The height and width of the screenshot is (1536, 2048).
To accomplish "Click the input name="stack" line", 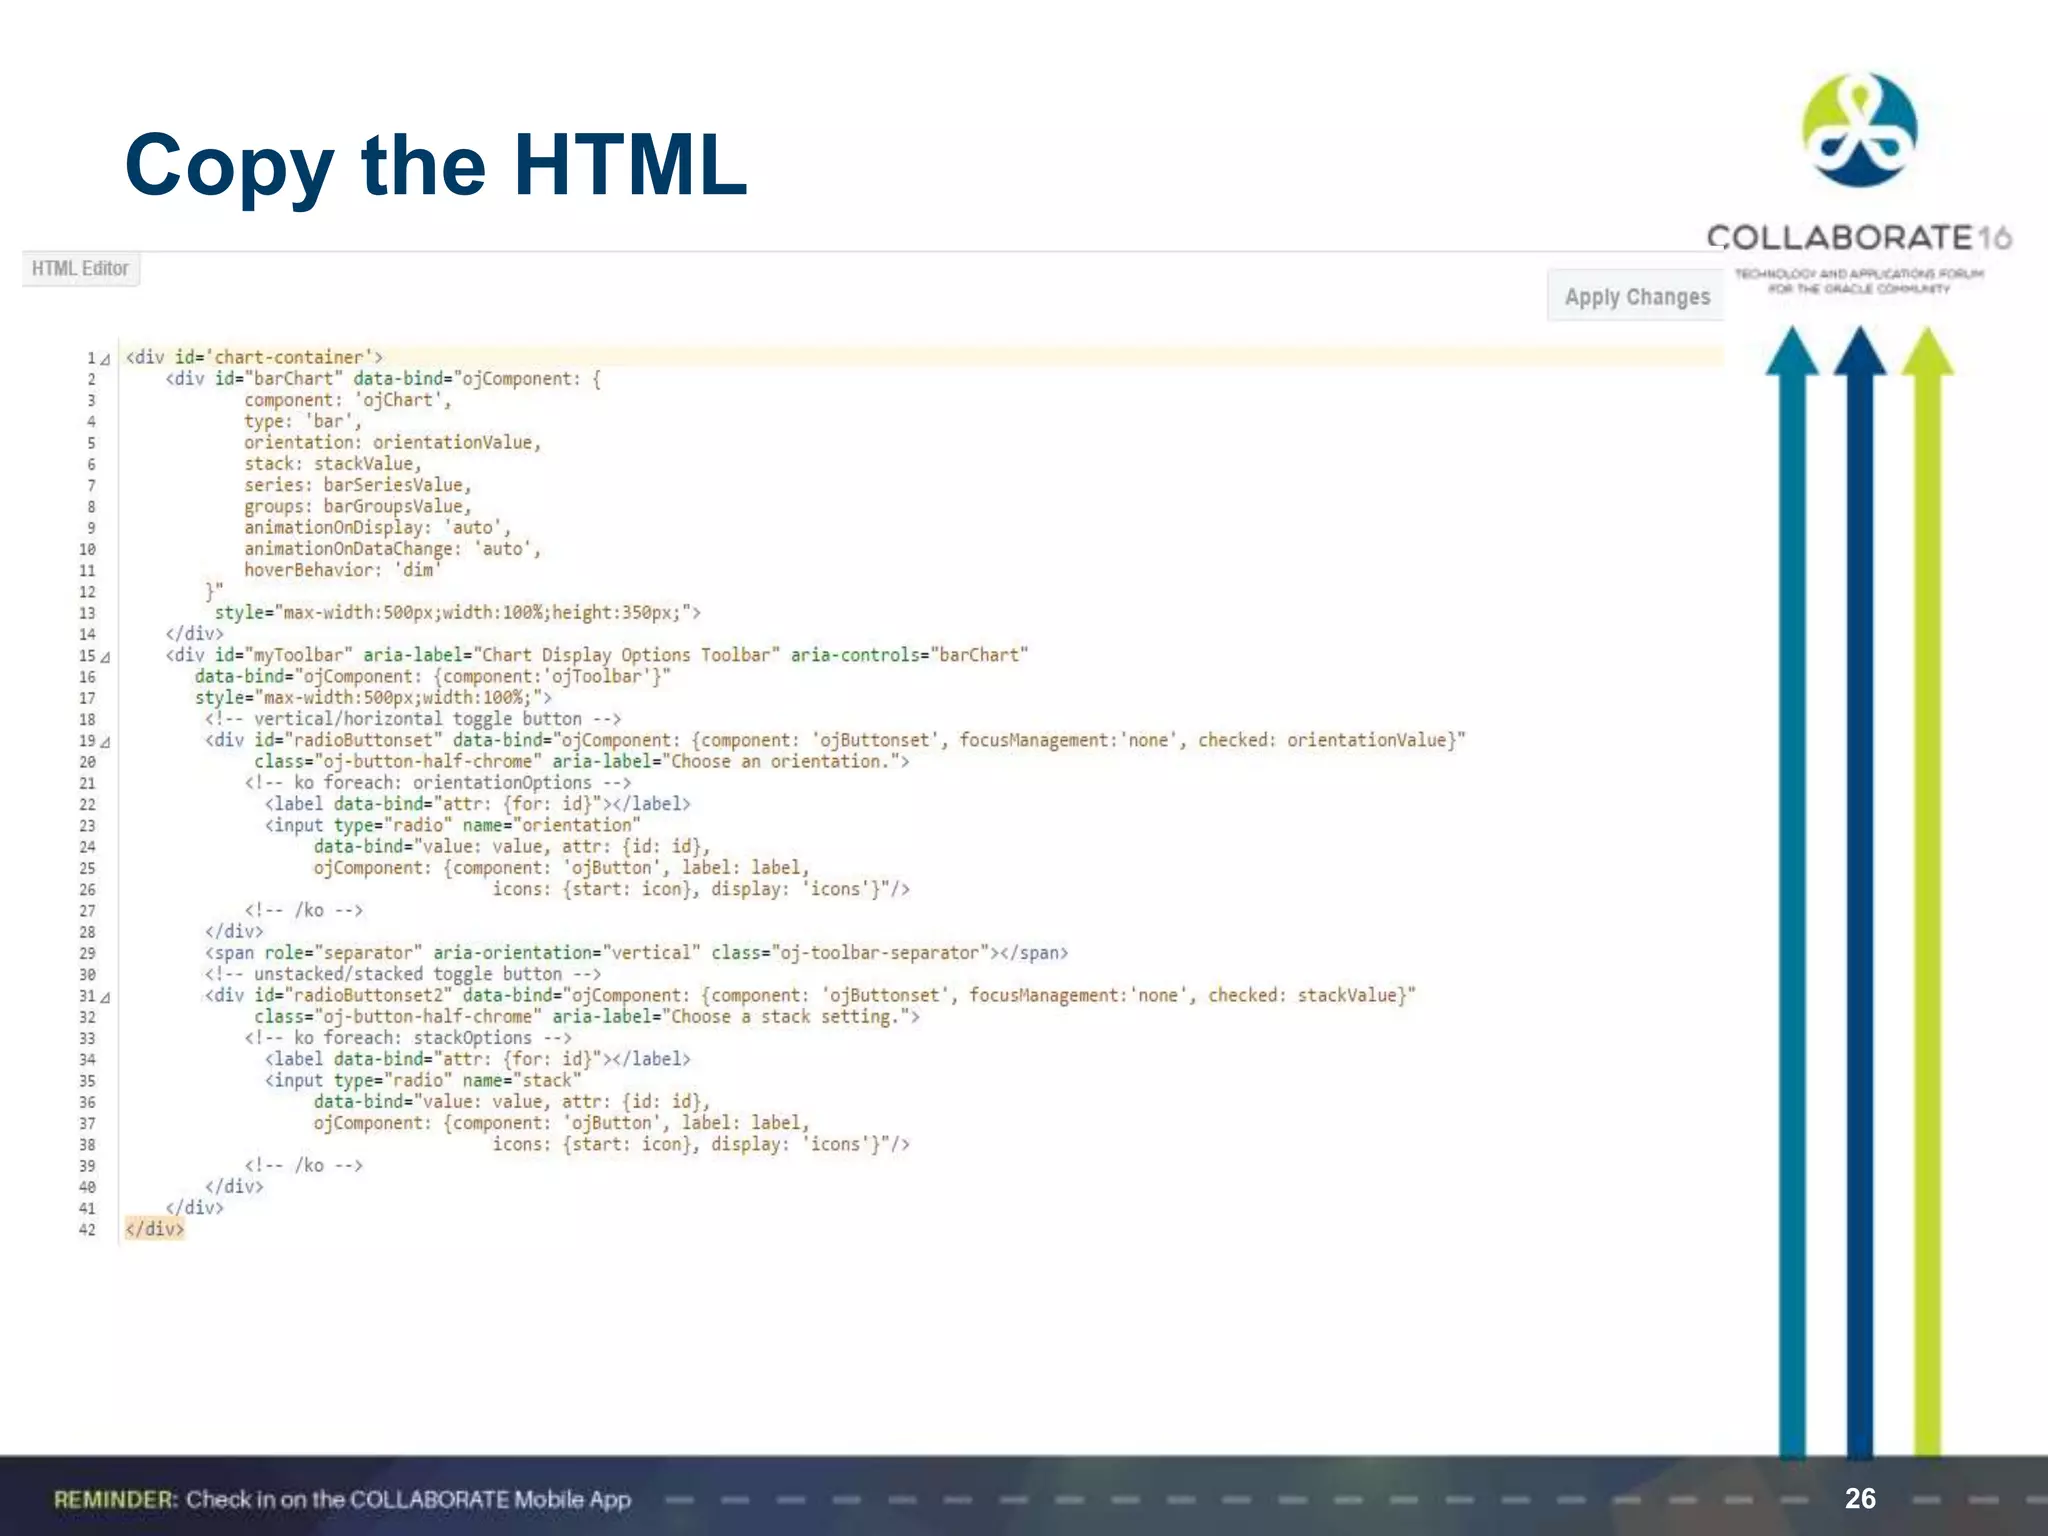I will [x=422, y=1080].
